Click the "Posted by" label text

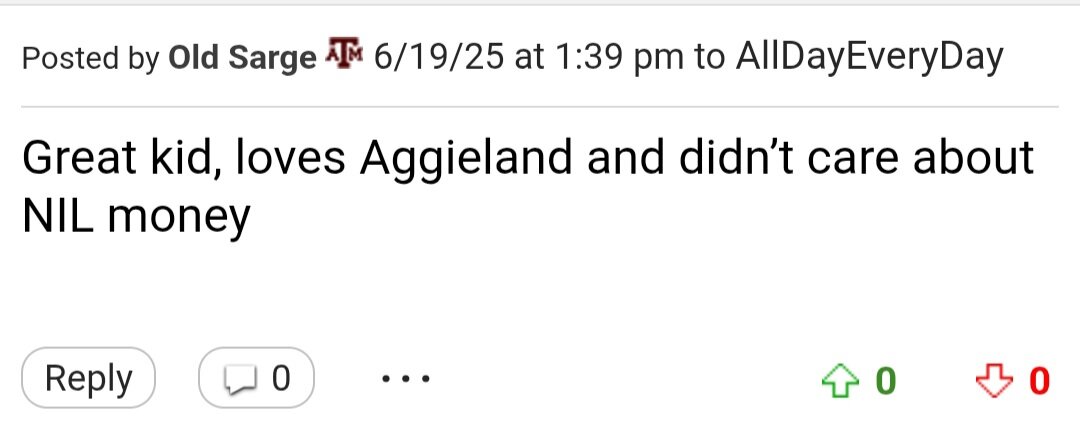pos(91,58)
